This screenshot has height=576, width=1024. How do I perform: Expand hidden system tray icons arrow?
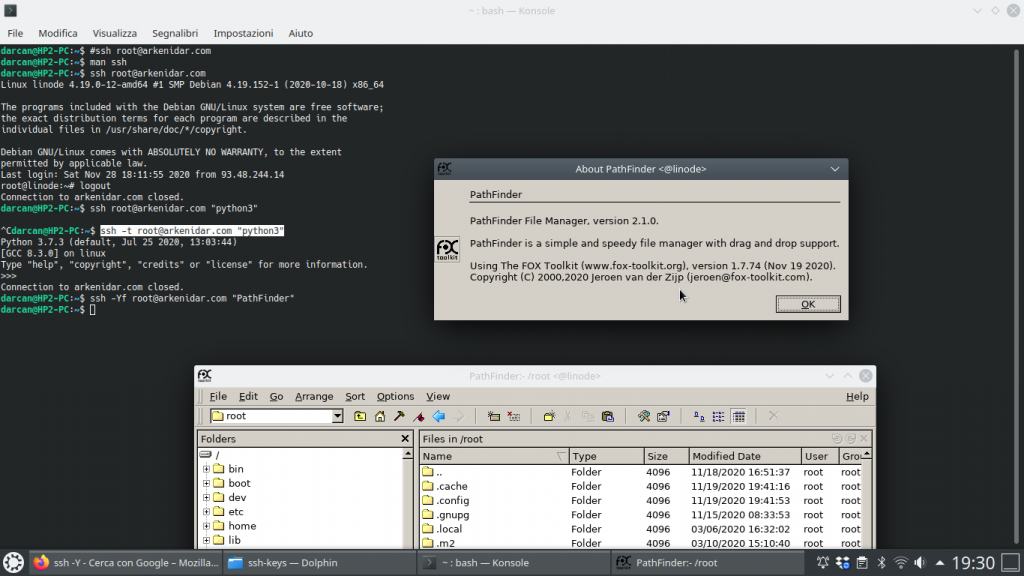click(940, 562)
